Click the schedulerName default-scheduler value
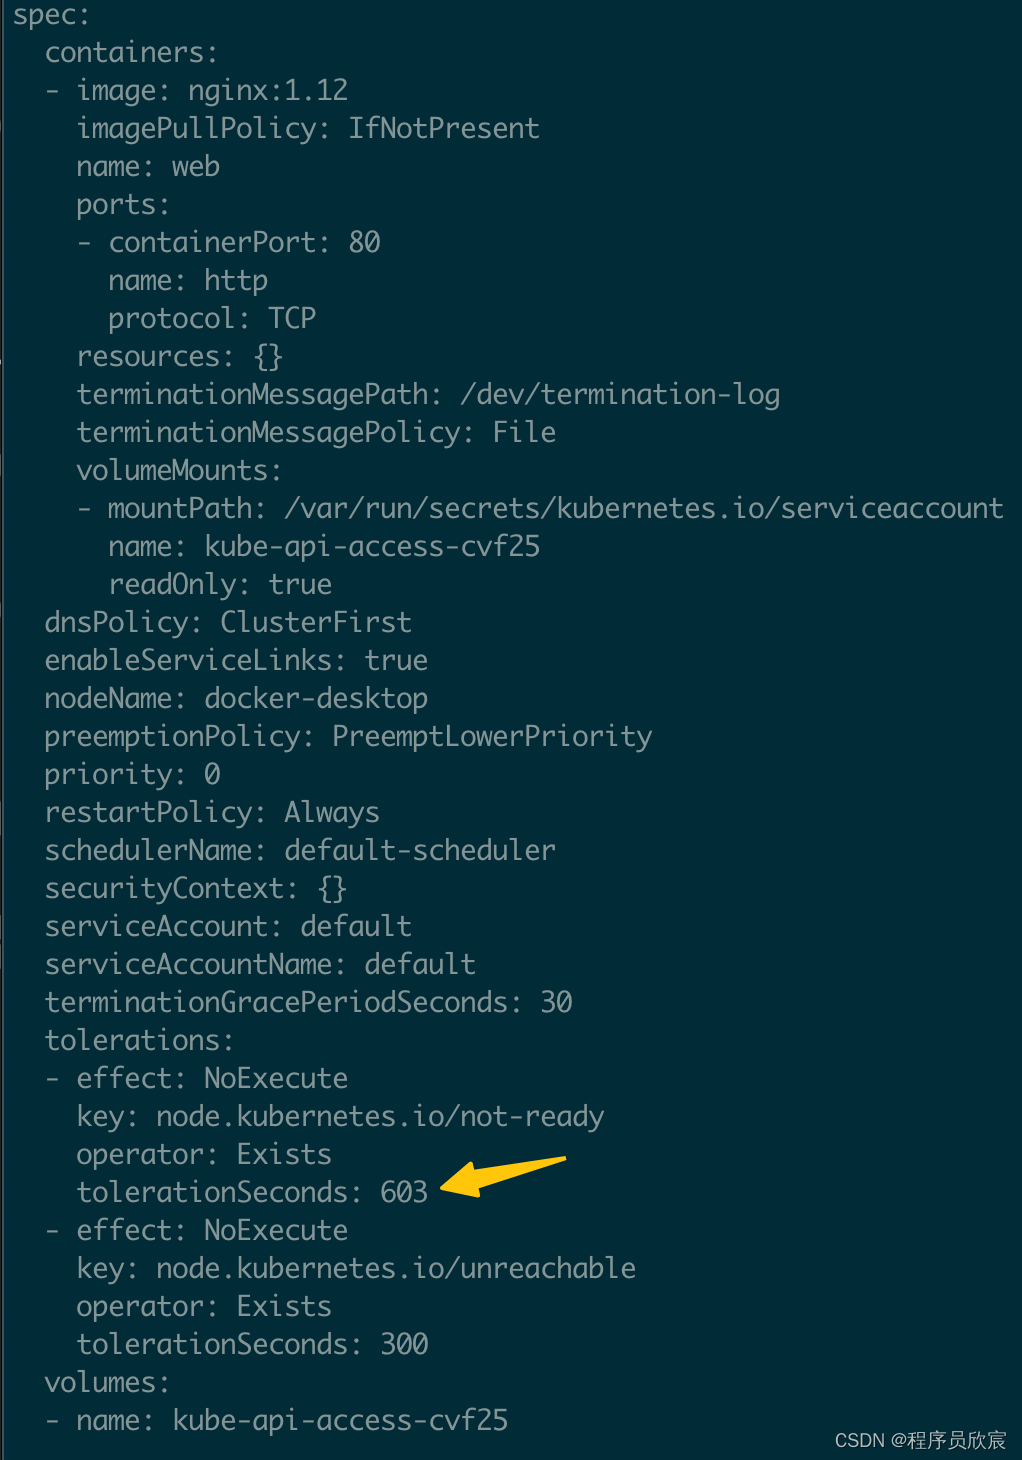1022x1460 pixels. [x=420, y=850]
